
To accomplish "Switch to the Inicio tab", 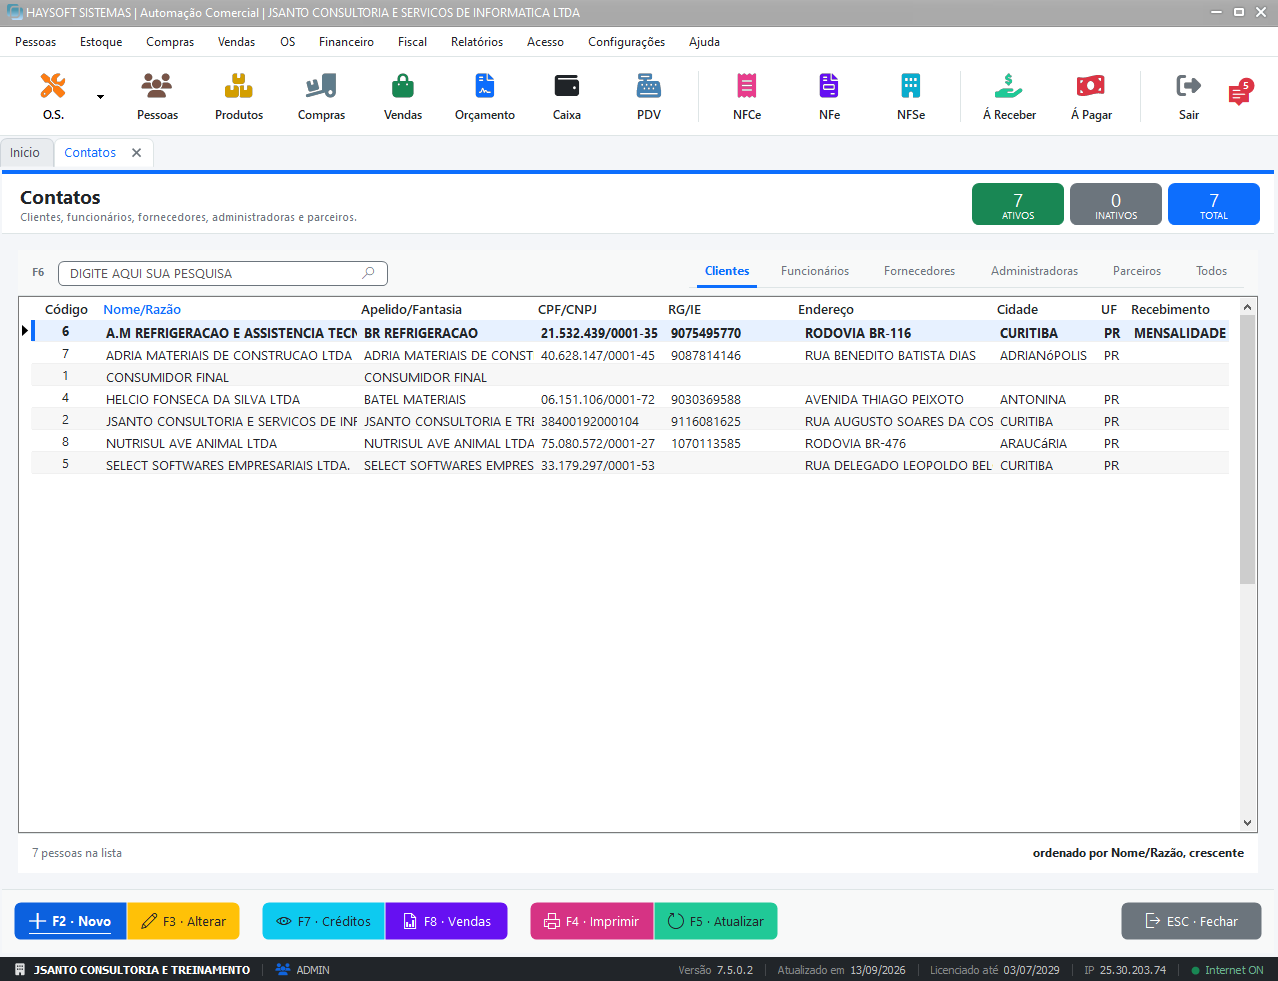I will point(25,153).
